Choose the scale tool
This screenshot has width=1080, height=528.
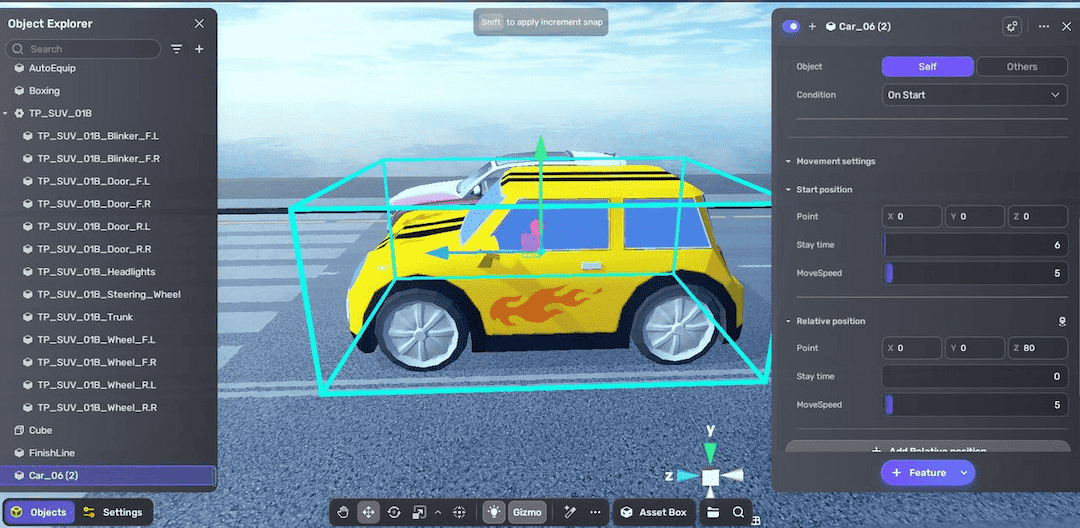(419, 512)
